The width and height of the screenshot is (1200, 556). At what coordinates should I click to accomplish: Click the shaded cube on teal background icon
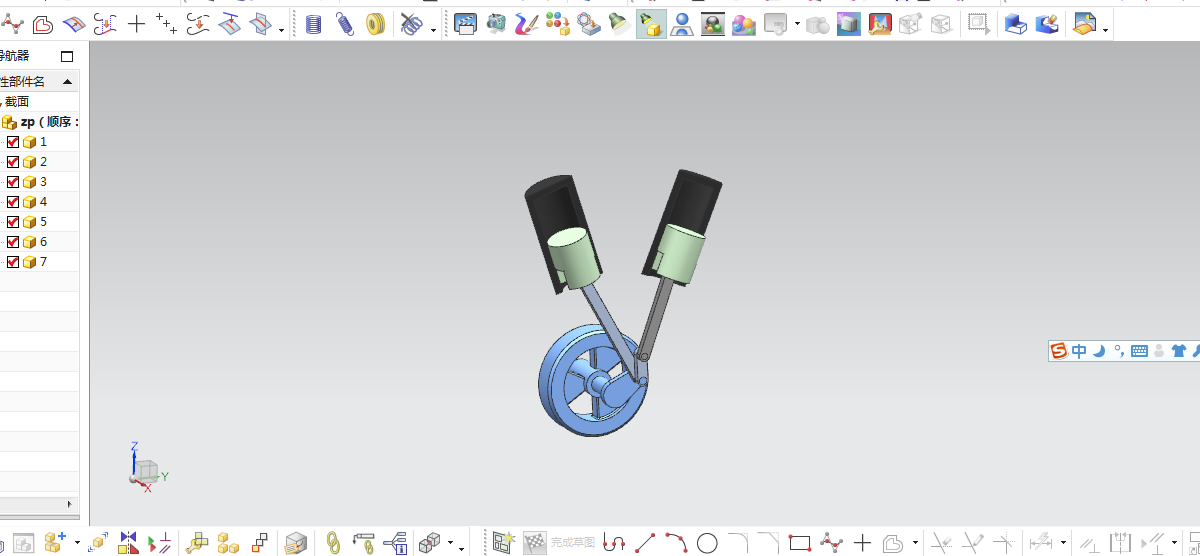point(849,24)
